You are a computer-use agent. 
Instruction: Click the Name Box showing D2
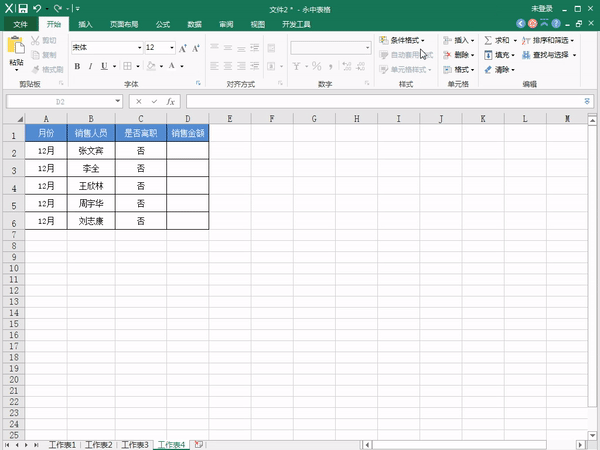(x=60, y=101)
